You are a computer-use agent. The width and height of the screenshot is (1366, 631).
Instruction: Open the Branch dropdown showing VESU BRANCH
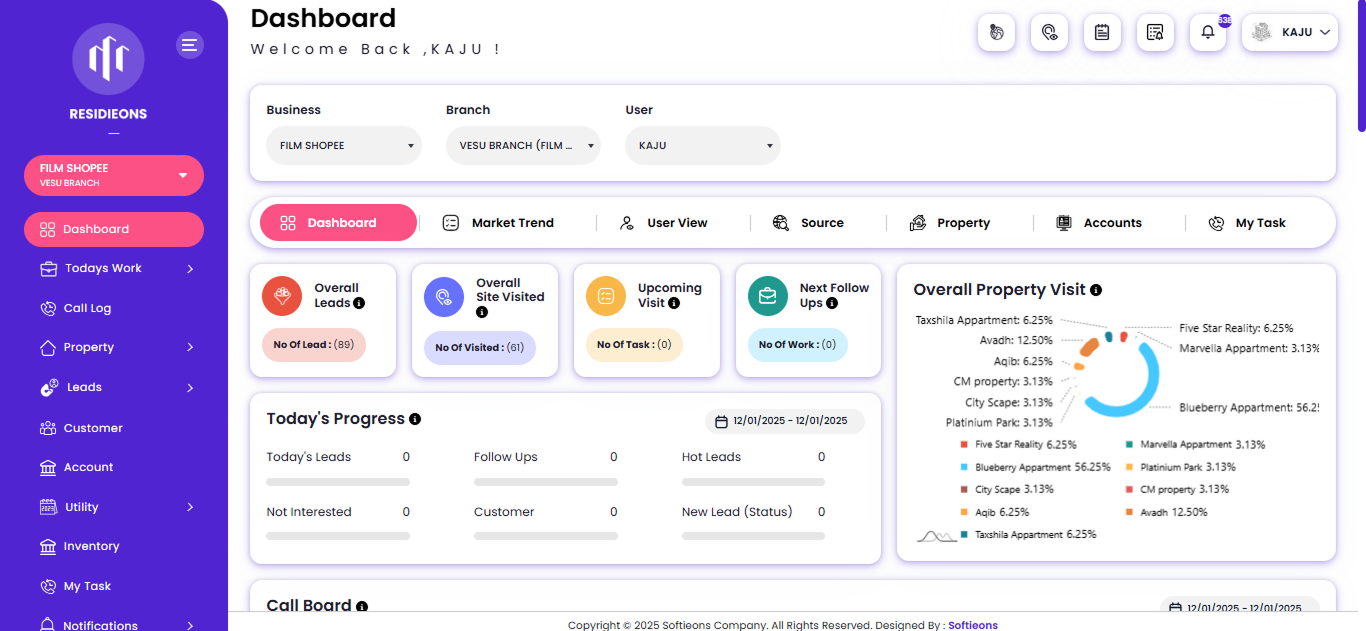point(523,145)
